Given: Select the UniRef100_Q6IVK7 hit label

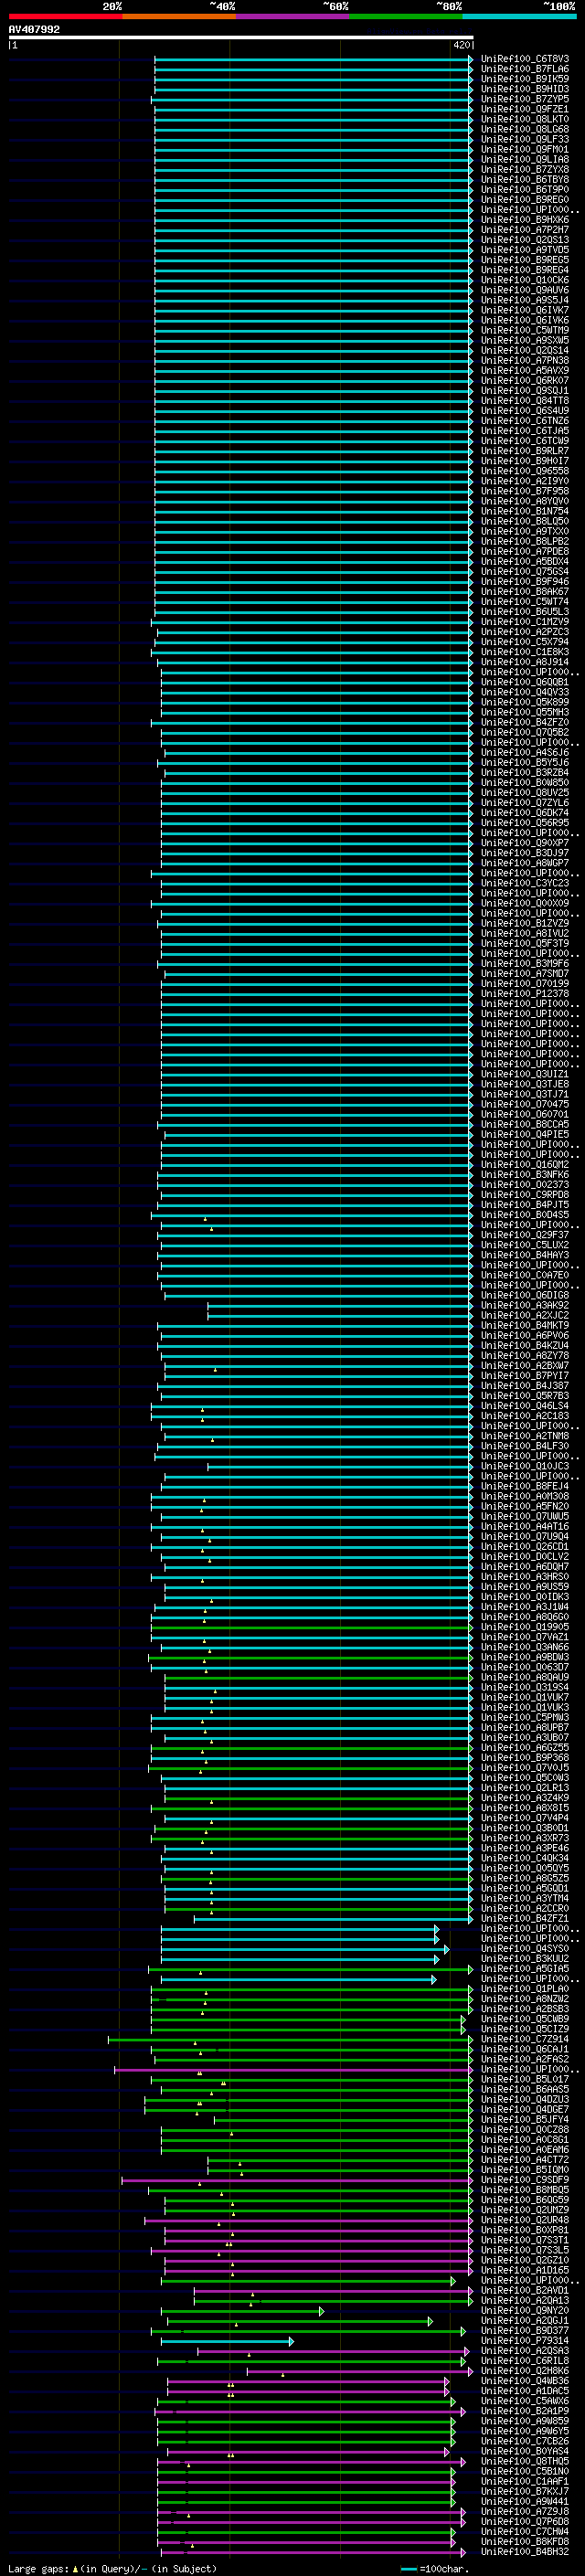Looking at the screenshot, I should (525, 310).
